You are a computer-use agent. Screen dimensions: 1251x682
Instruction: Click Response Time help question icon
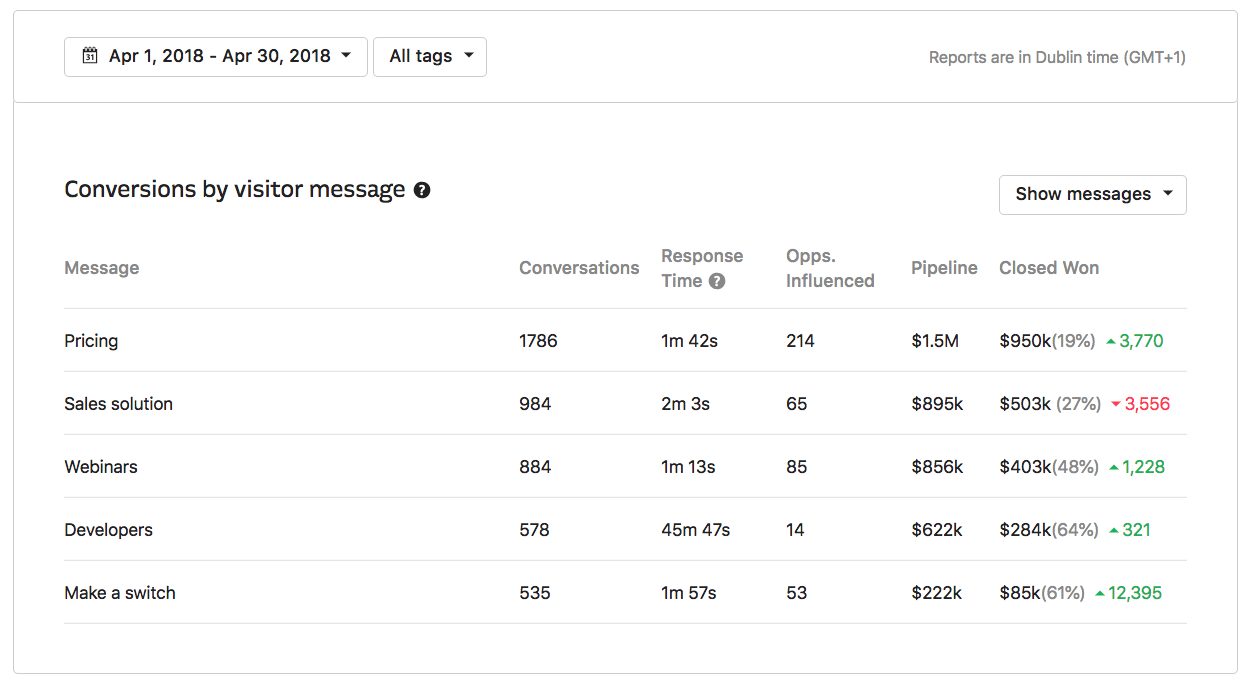click(716, 281)
